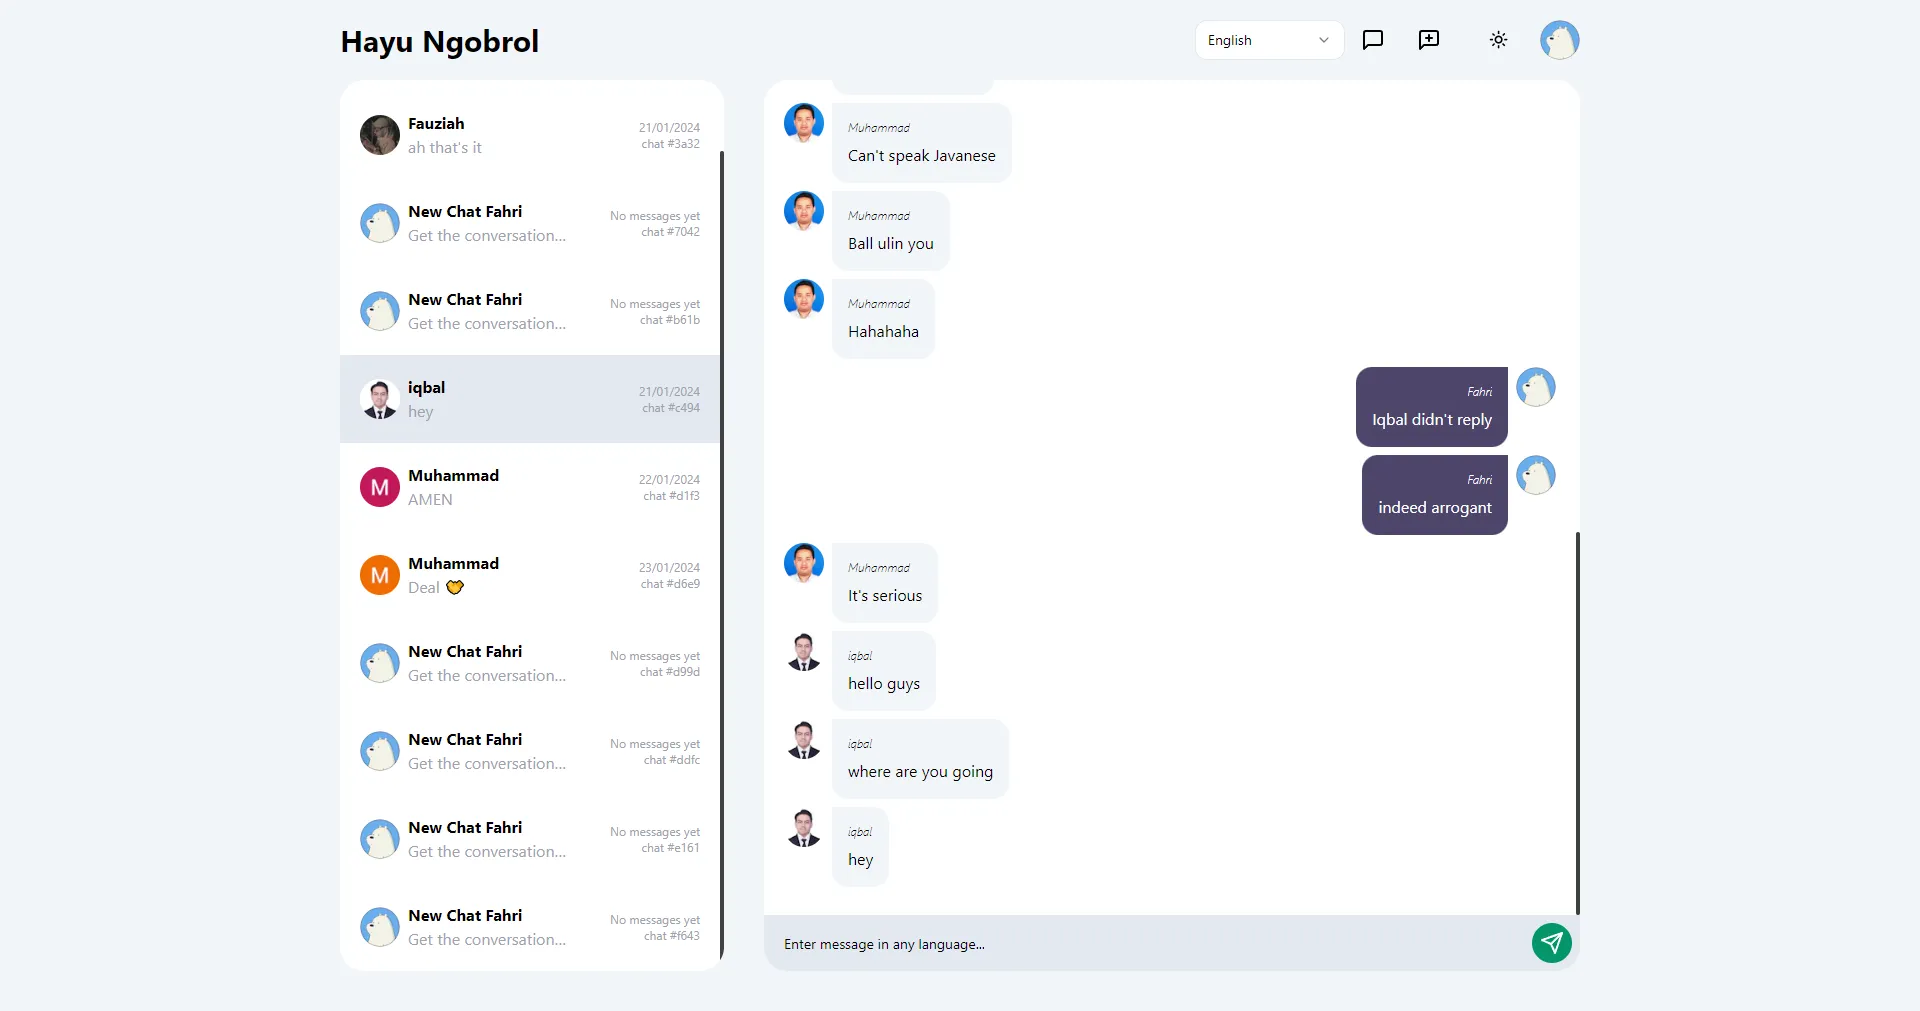The height and width of the screenshot is (1011, 1920).
Task: Click Fahri's avatar beside 'indeed arrogant' message
Action: (x=1535, y=475)
